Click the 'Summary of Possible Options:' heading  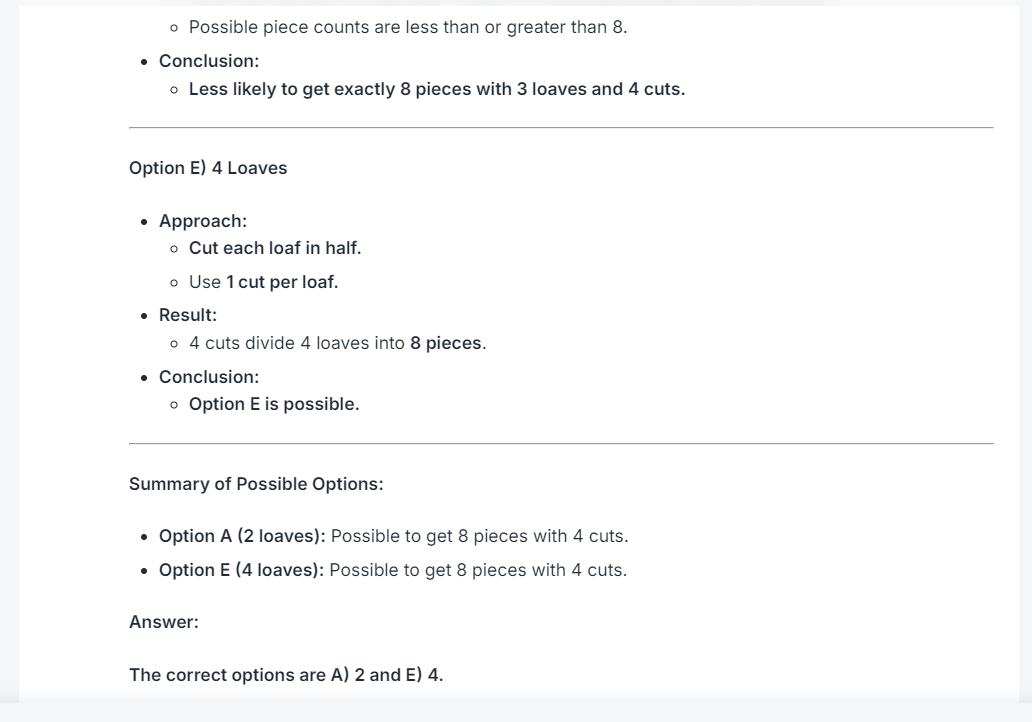pos(256,484)
